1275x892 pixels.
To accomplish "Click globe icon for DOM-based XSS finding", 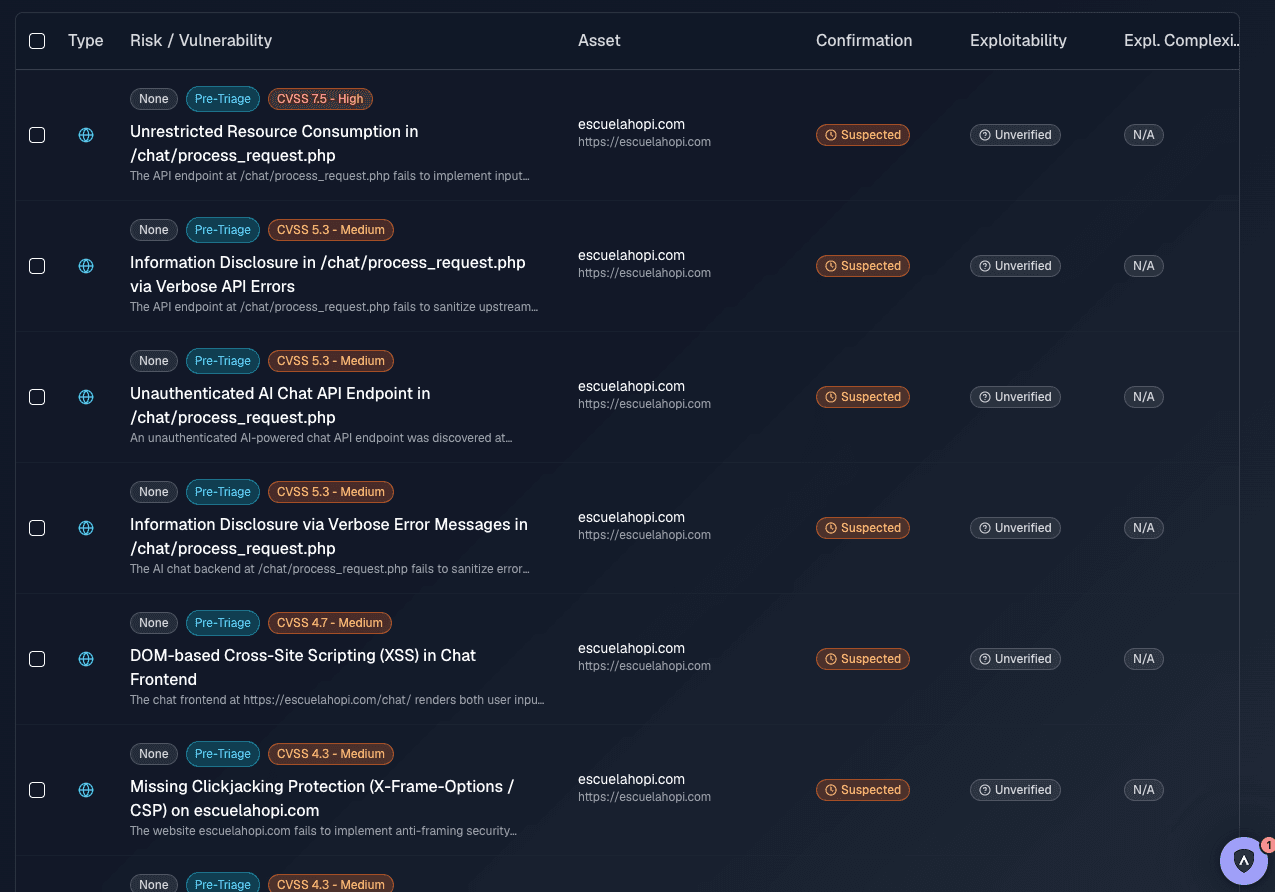I will pos(86,659).
